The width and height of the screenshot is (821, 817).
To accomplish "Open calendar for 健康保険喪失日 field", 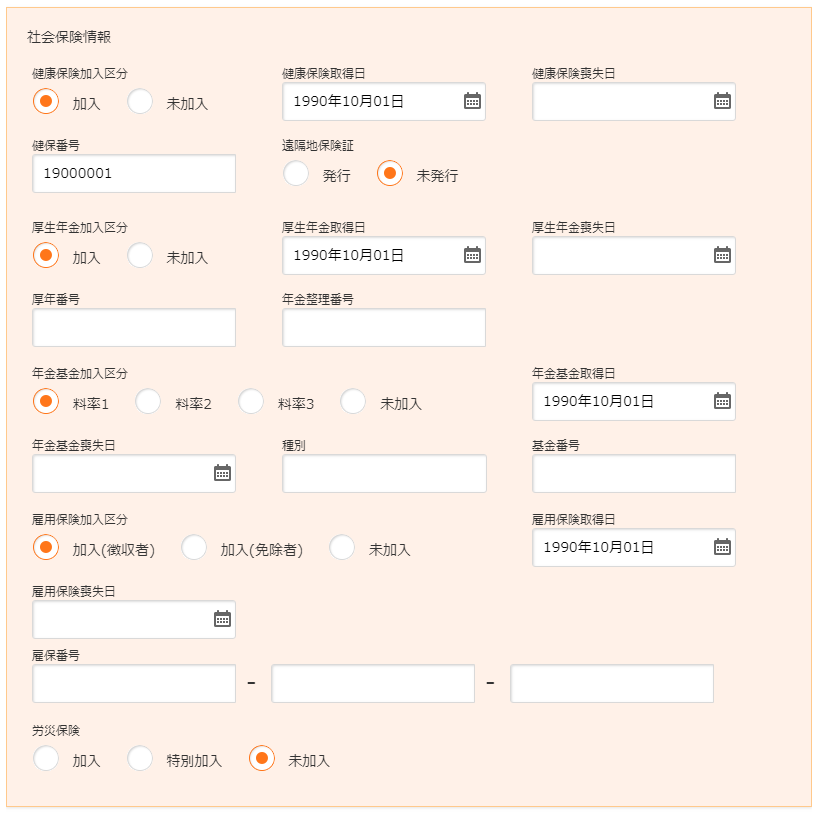I will (722, 101).
